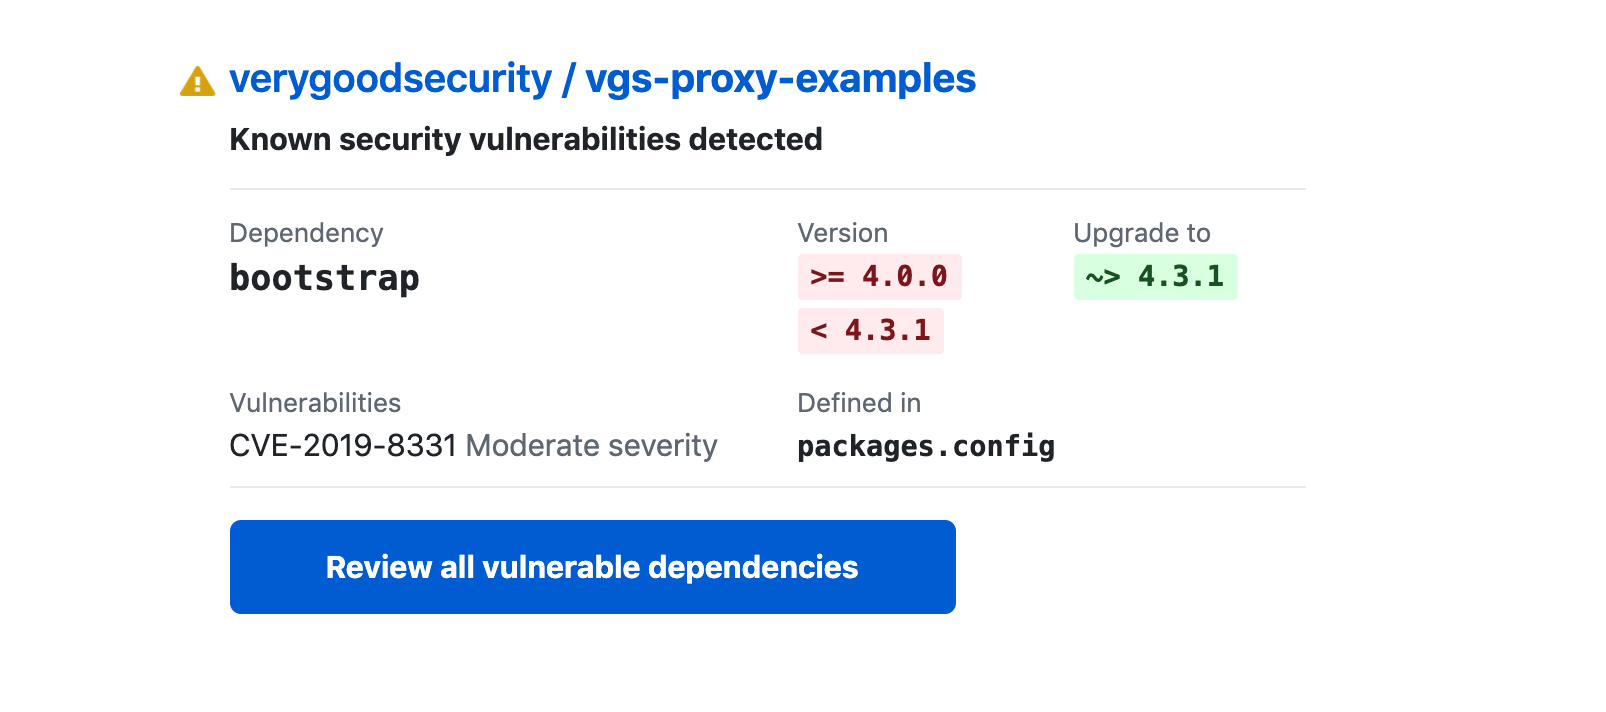Click the packages.config file name

pyautogui.click(x=926, y=446)
